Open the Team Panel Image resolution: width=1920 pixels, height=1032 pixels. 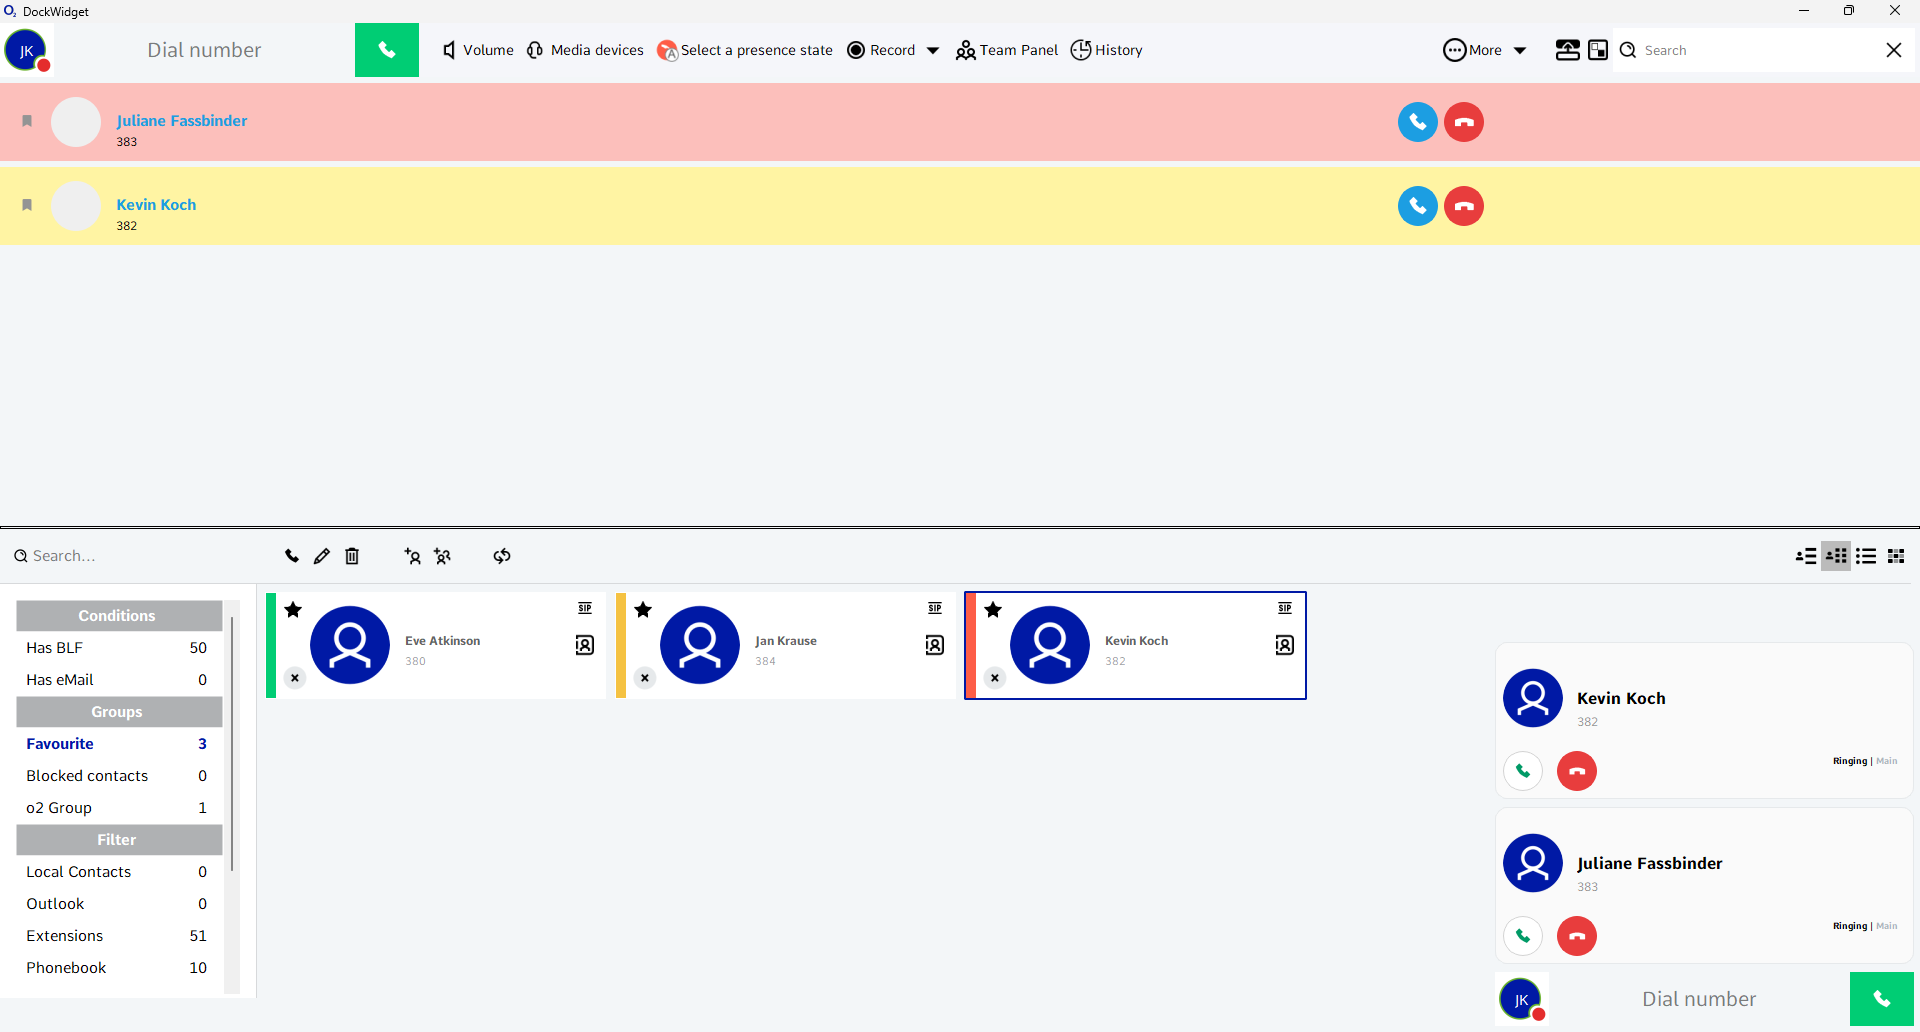click(1007, 50)
